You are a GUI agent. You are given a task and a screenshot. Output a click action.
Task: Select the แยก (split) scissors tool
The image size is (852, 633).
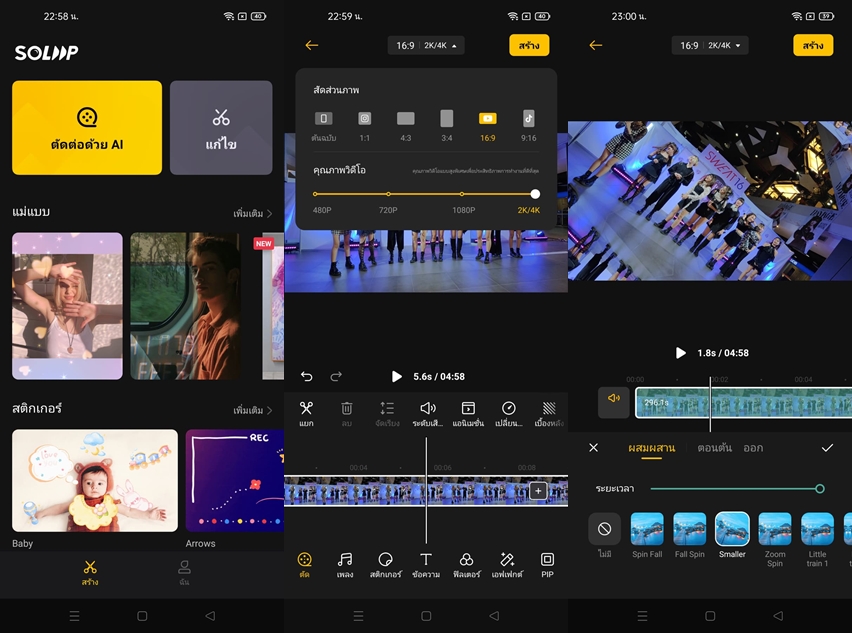(306, 412)
